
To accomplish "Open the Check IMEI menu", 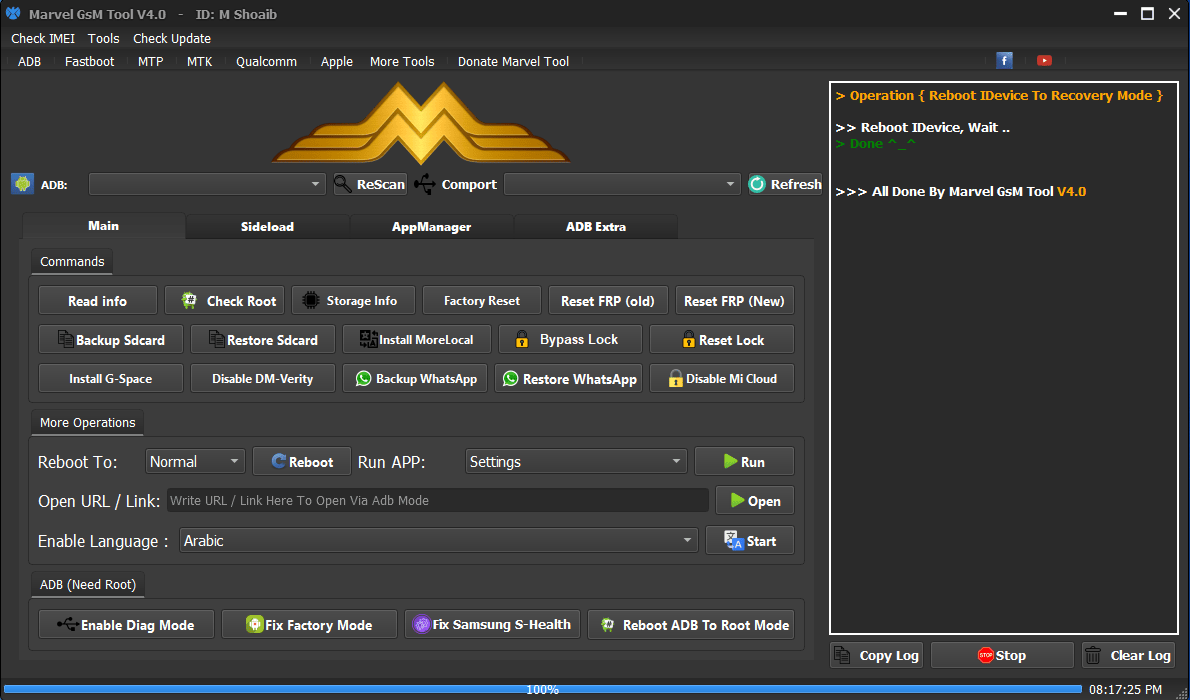I will (42, 38).
